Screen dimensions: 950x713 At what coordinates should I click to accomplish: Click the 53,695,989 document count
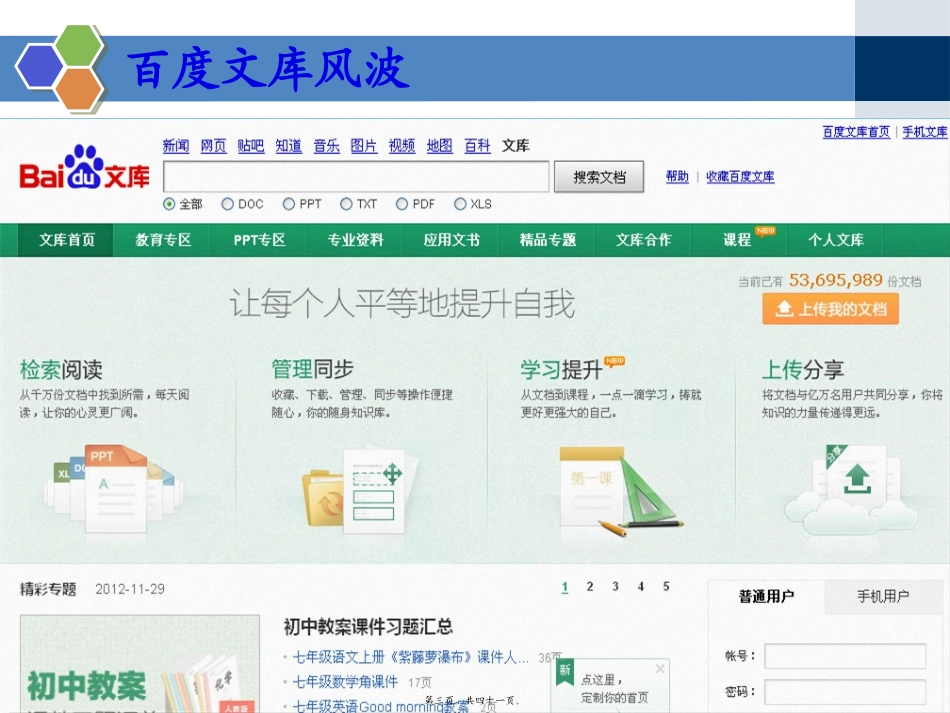(835, 280)
